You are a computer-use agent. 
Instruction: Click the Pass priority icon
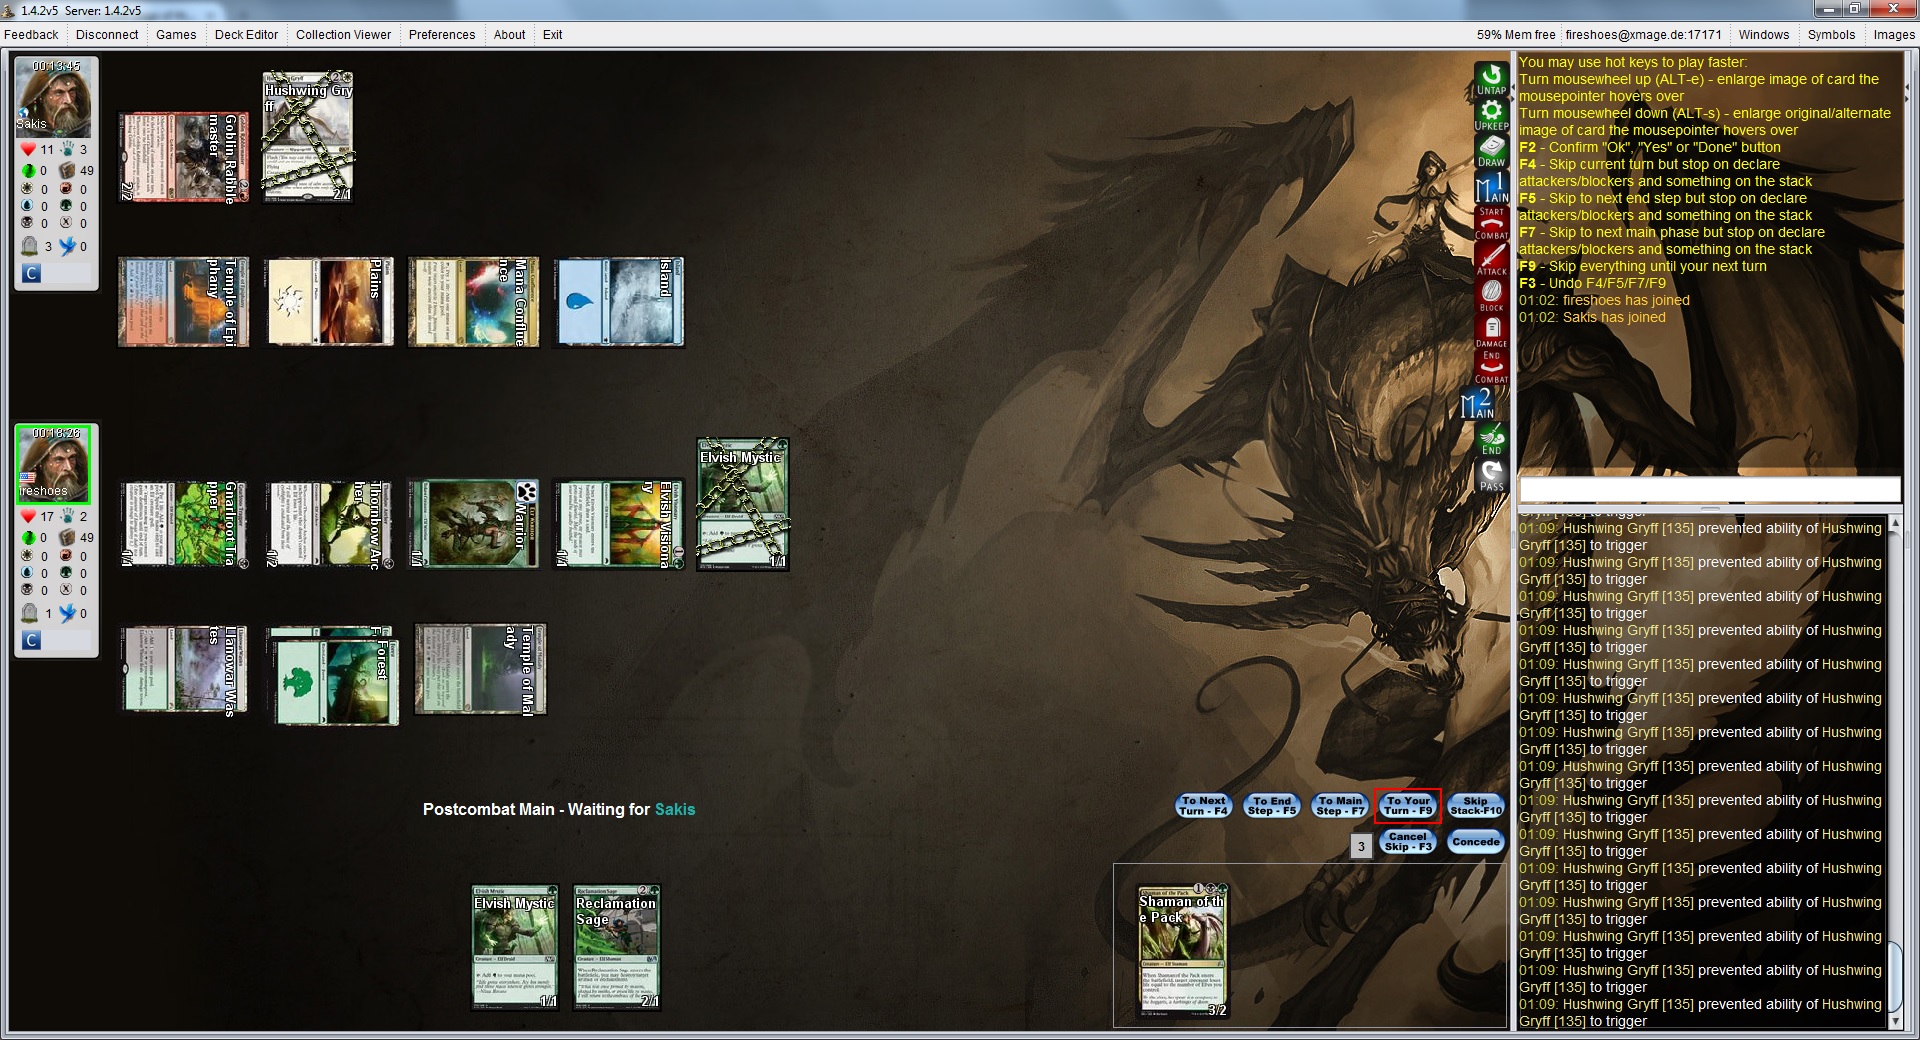click(1491, 476)
